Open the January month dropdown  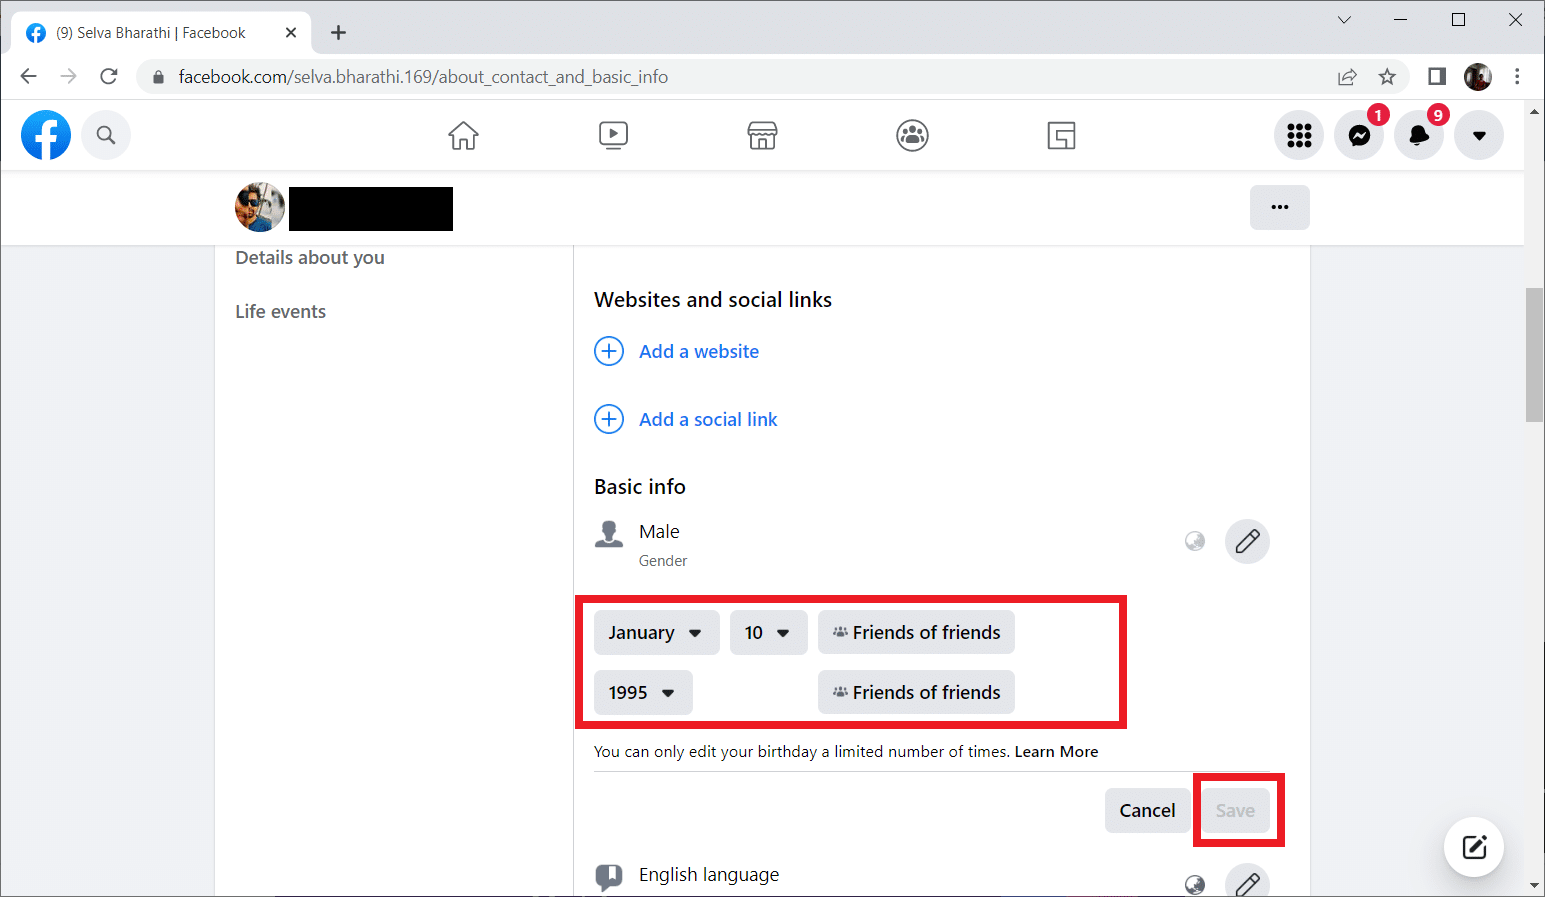[656, 633]
